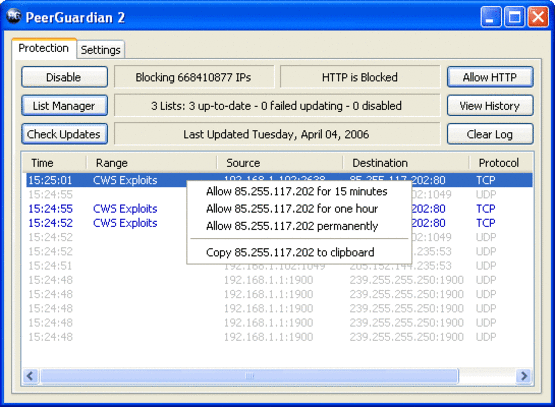Disable blocking with the Disable button
555x407 pixels.
(64, 77)
